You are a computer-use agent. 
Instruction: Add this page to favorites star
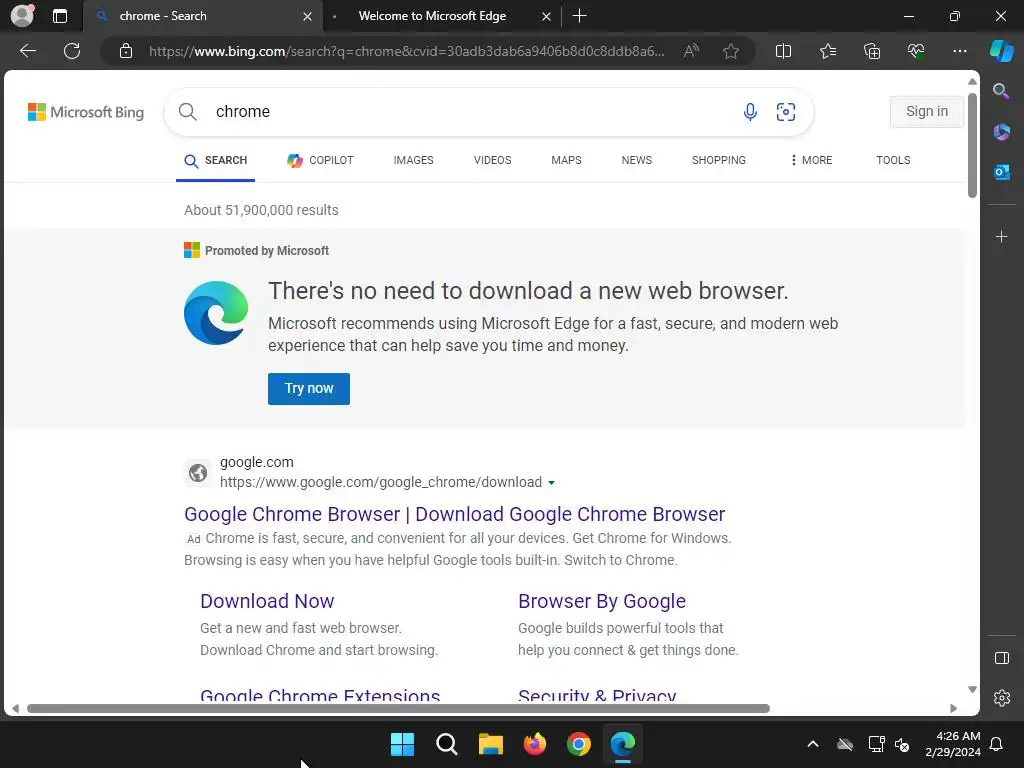click(731, 51)
